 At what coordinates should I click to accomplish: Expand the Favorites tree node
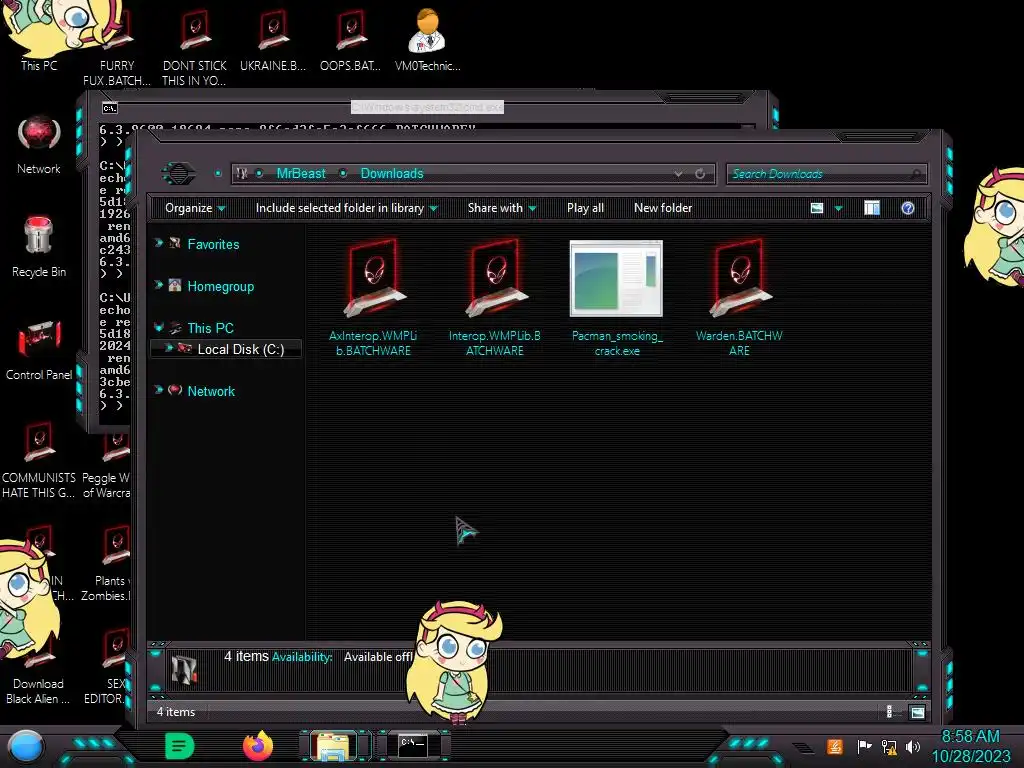click(159, 243)
